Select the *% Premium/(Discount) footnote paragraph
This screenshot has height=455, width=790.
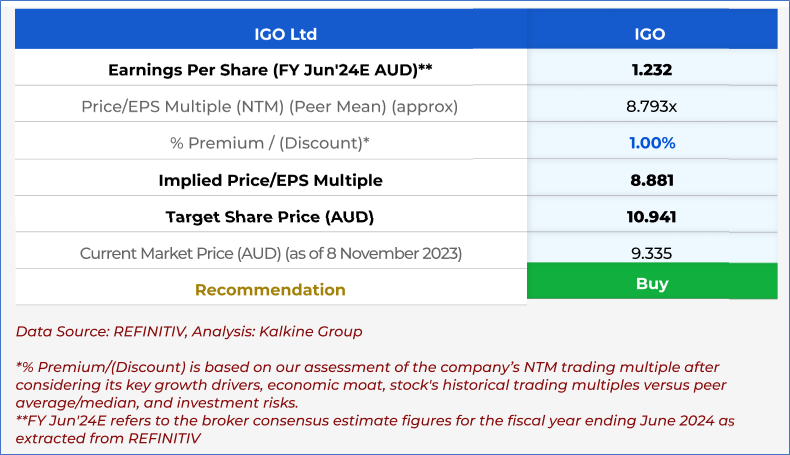366,385
